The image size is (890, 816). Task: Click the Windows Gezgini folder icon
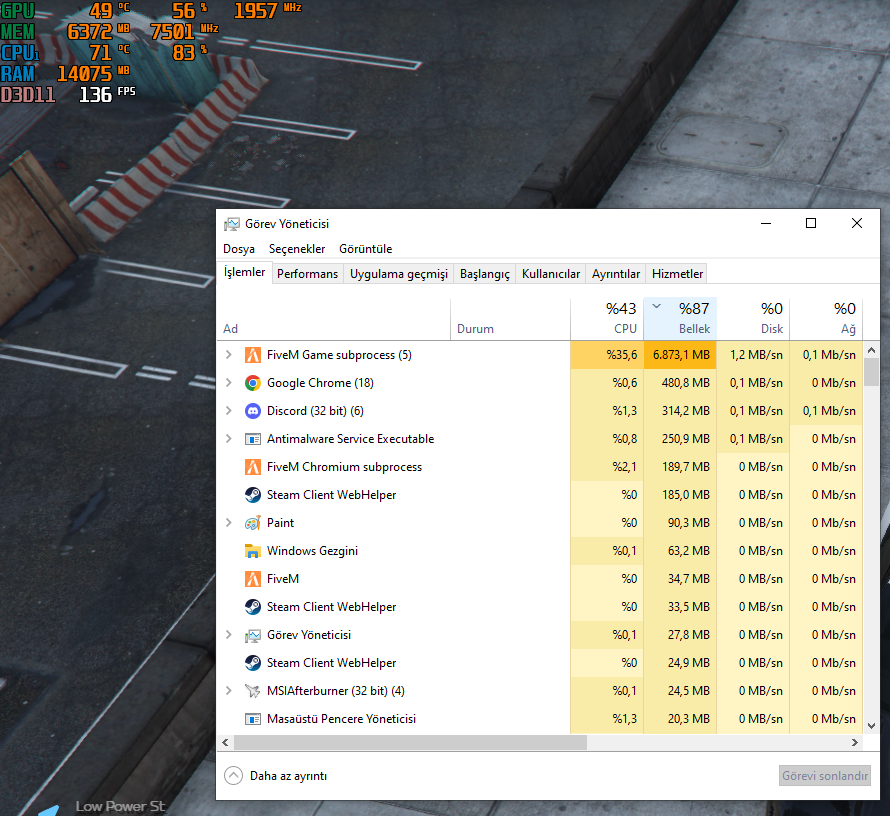[x=253, y=551]
